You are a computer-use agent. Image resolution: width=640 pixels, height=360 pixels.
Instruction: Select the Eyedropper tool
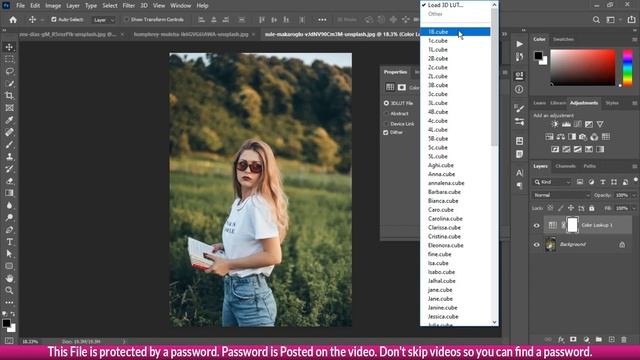(x=9, y=120)
